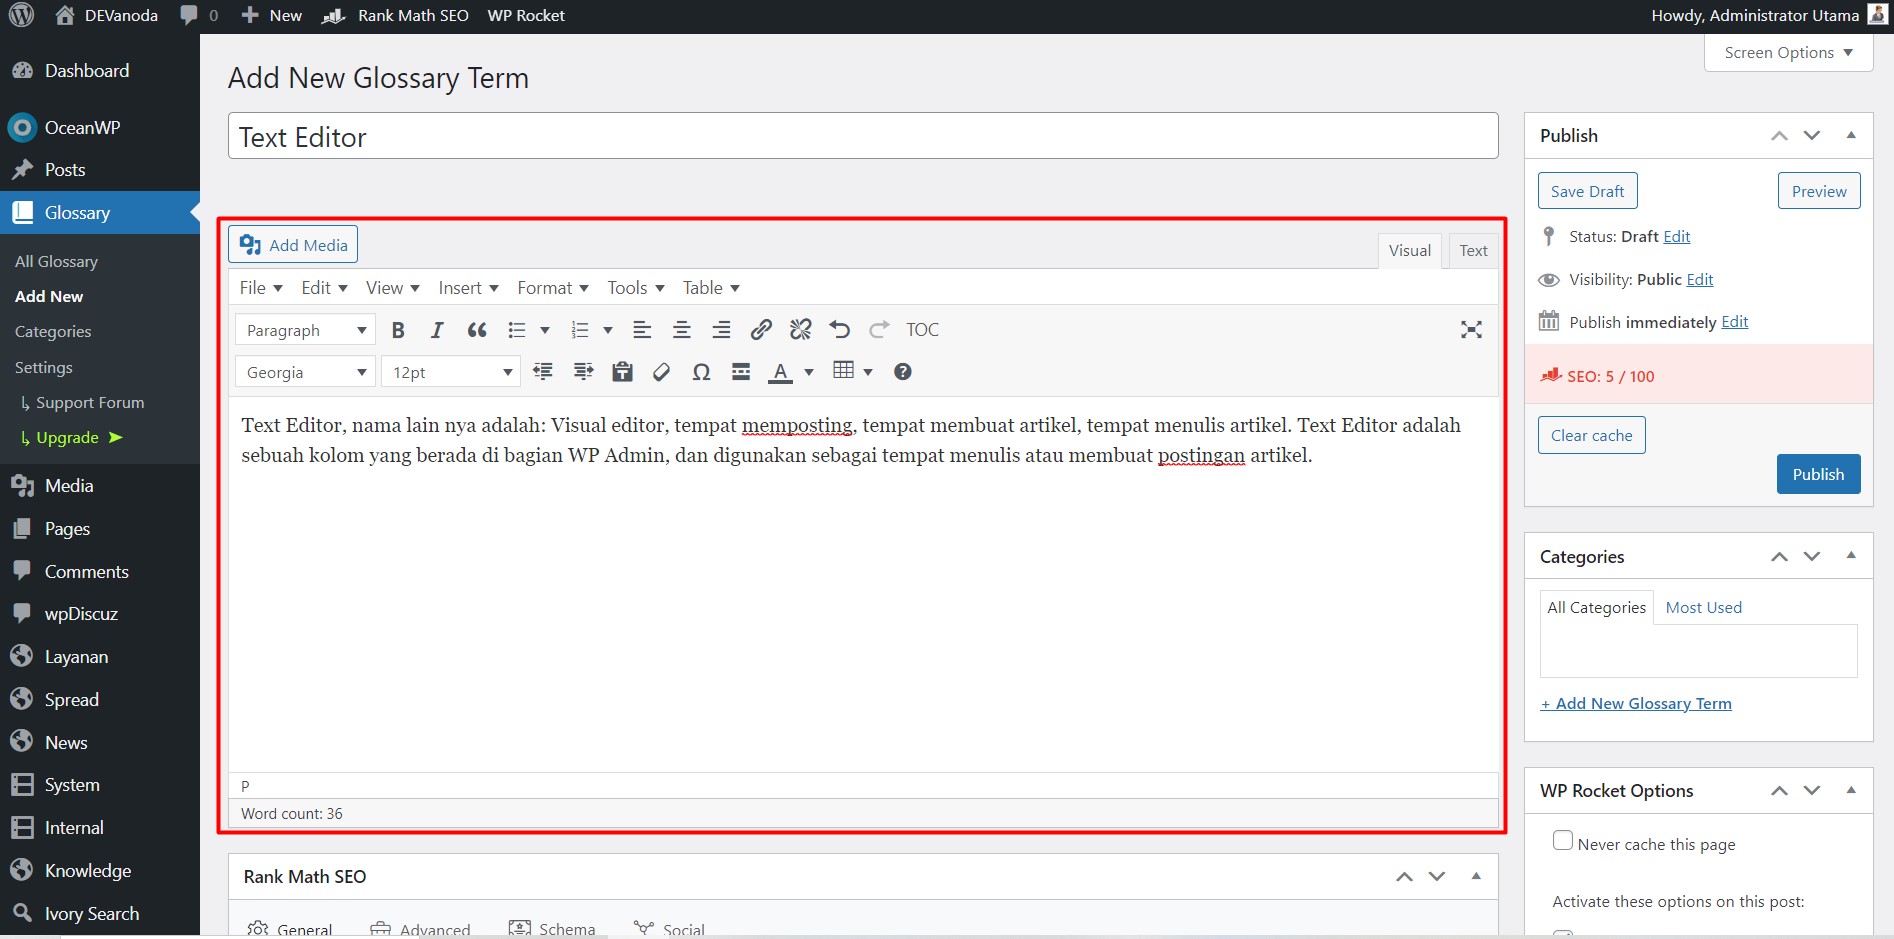1894x939 pixels.
Task: Open the text color picker arrow
Action: point(809,372)
